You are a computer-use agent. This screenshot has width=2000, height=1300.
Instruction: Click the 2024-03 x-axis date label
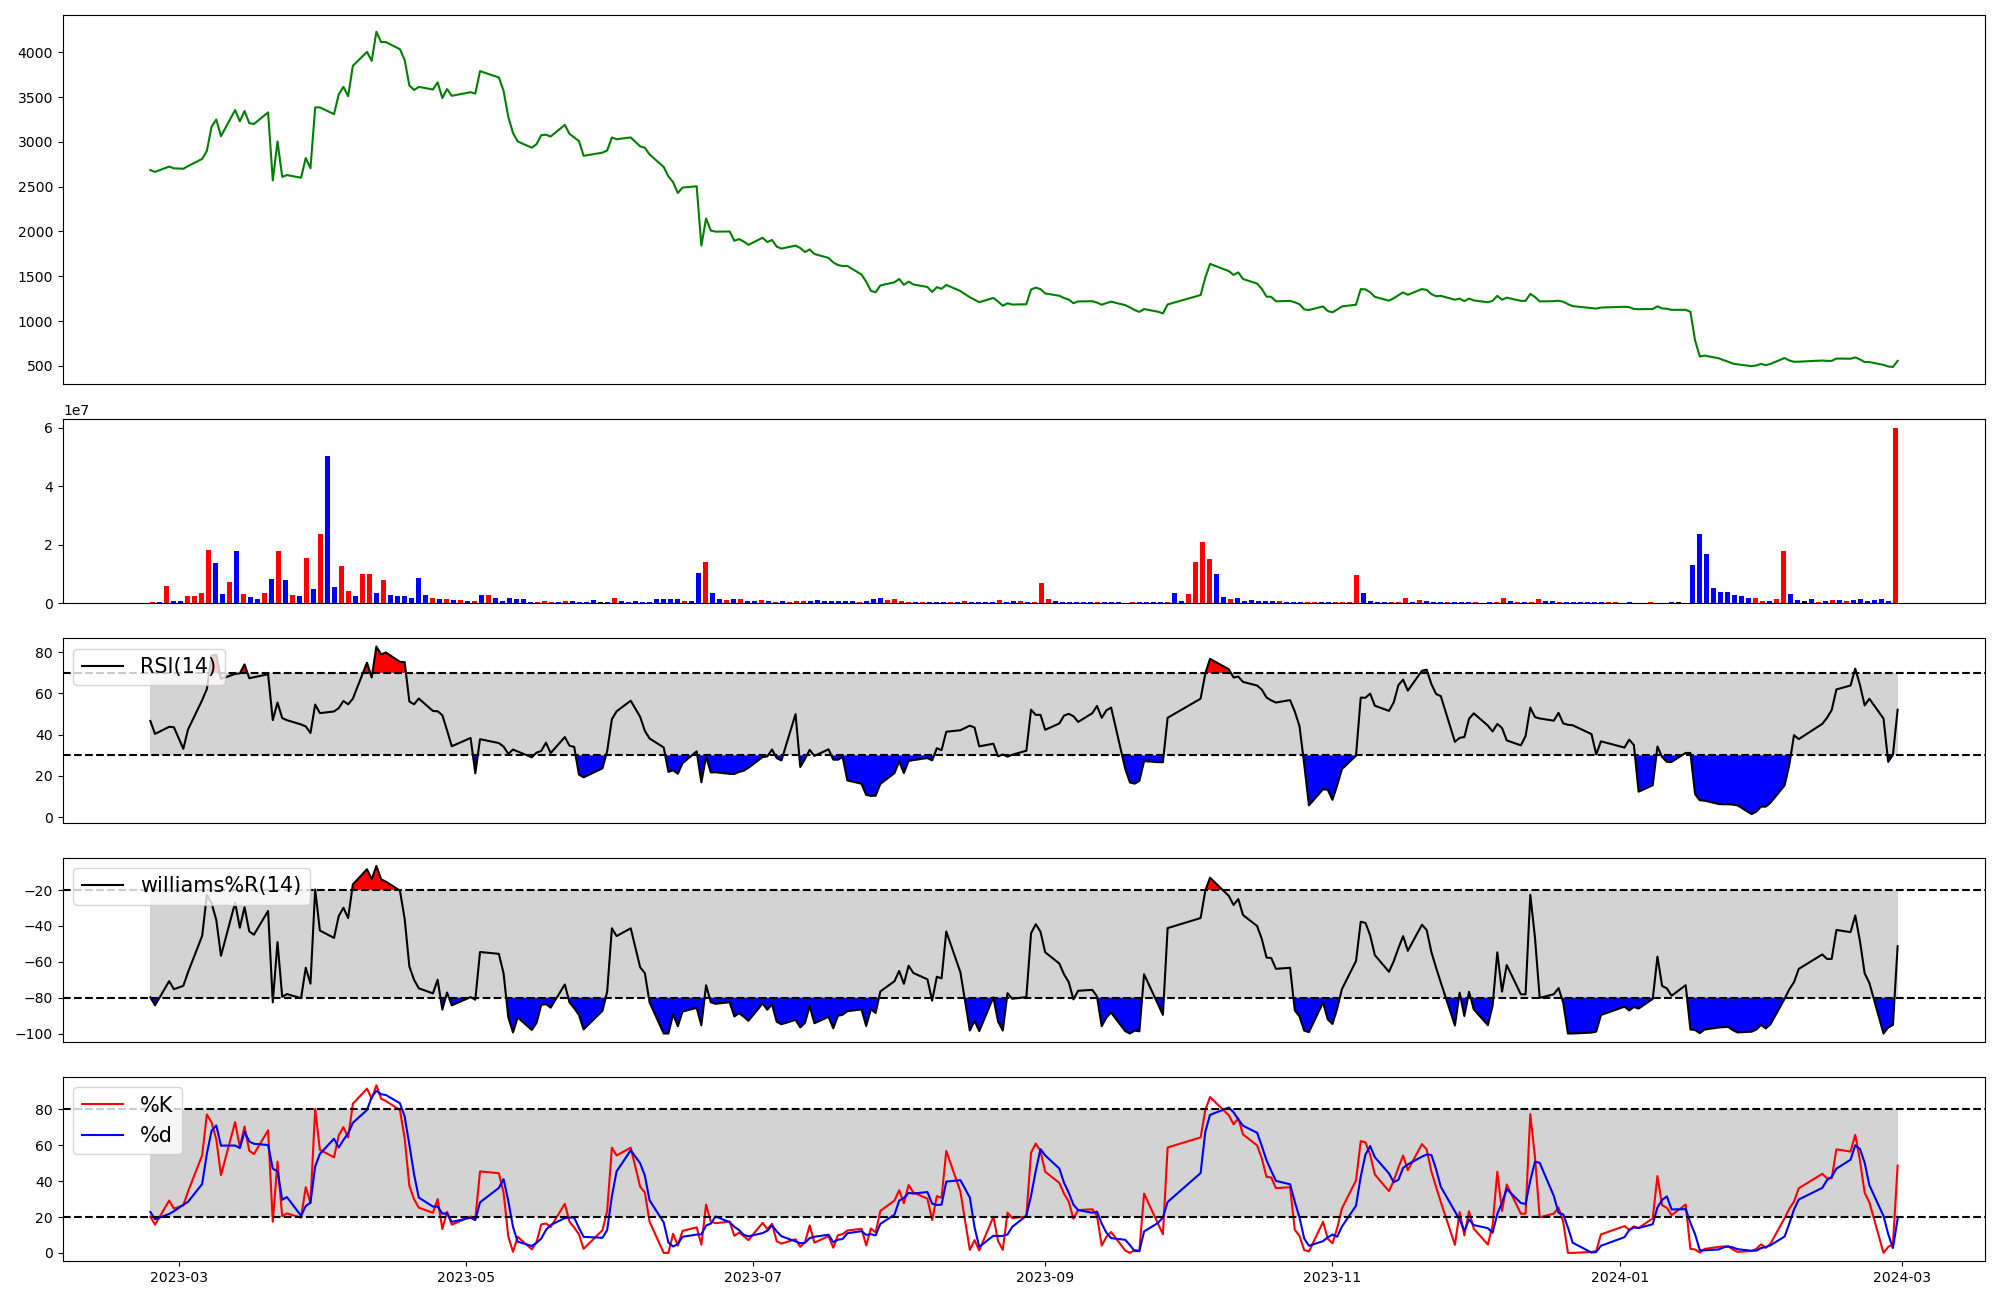coord(1901,1277)
